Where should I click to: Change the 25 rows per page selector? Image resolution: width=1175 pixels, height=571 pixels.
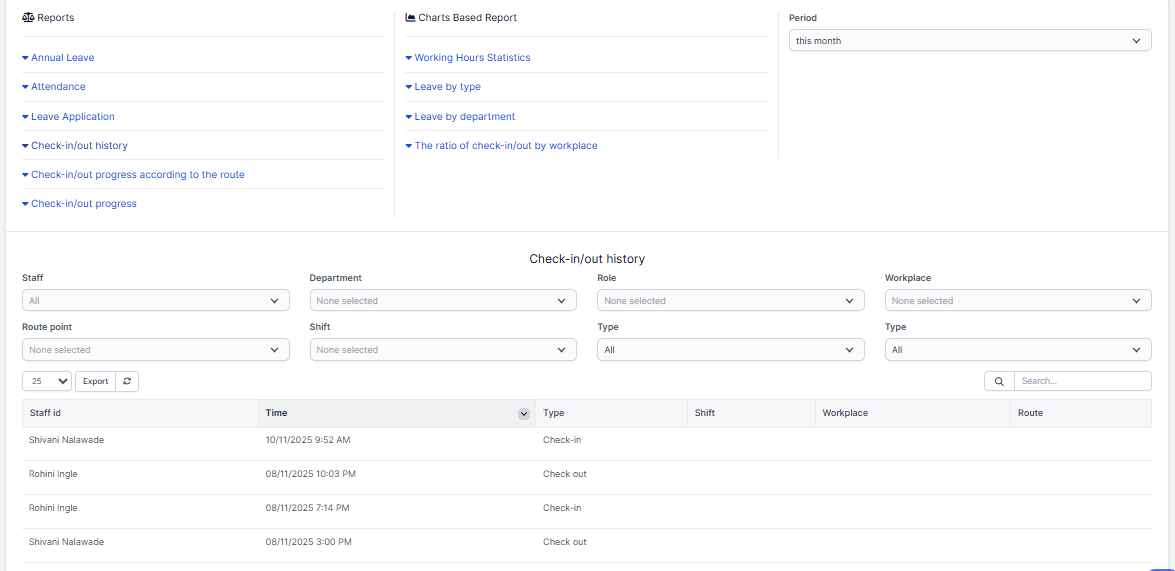click(47, 381)
